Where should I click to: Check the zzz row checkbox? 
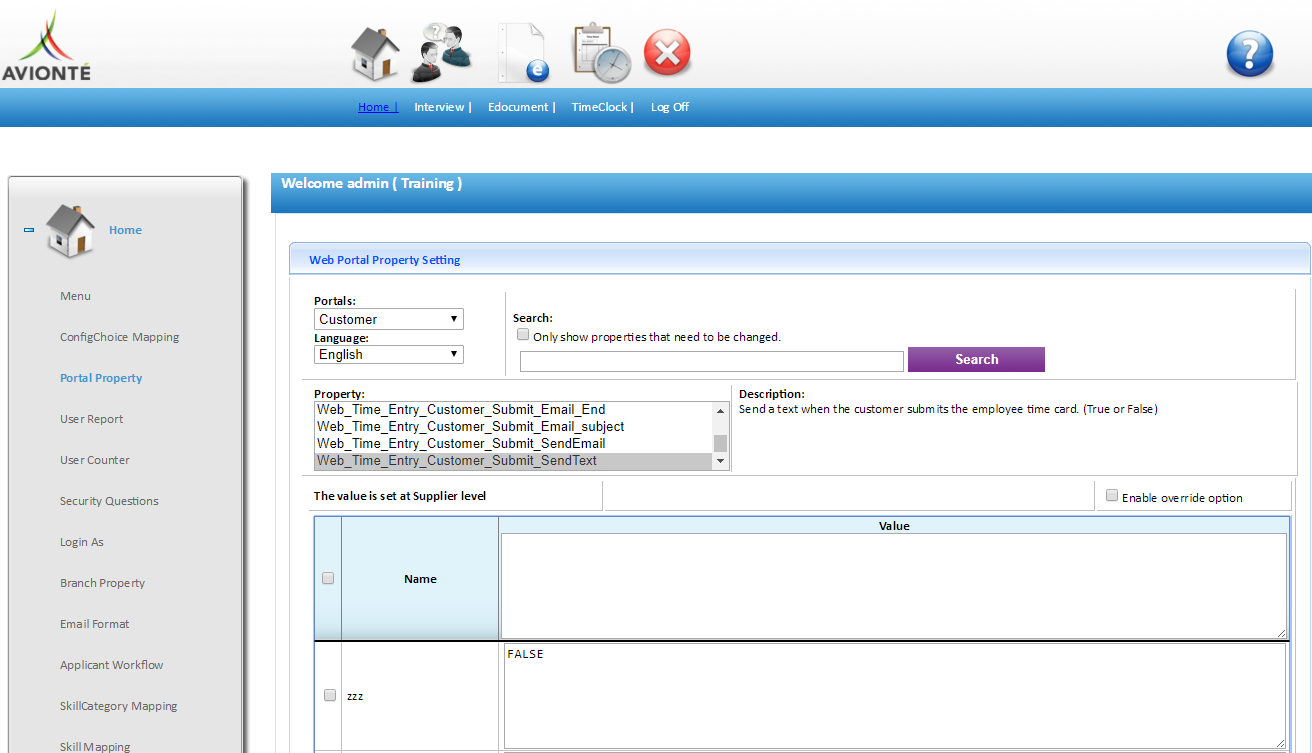pyautogui.click(x=330, y=695)
